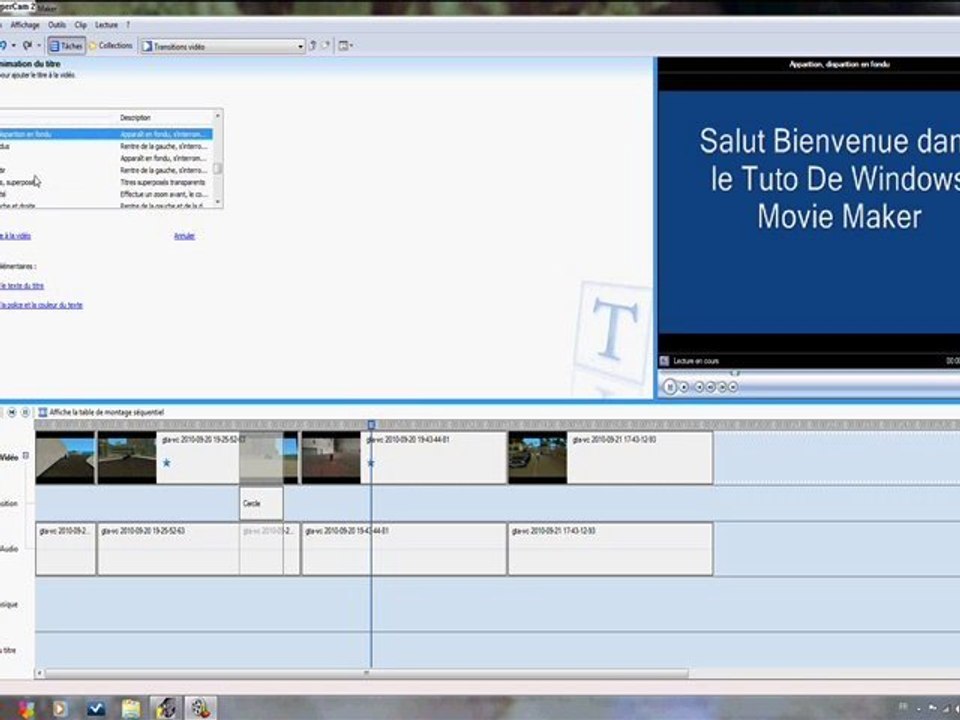Select the 'Effectue un zoom avant' animation row
This screenshot has width=960, height=720.
[x=105, y=194]
